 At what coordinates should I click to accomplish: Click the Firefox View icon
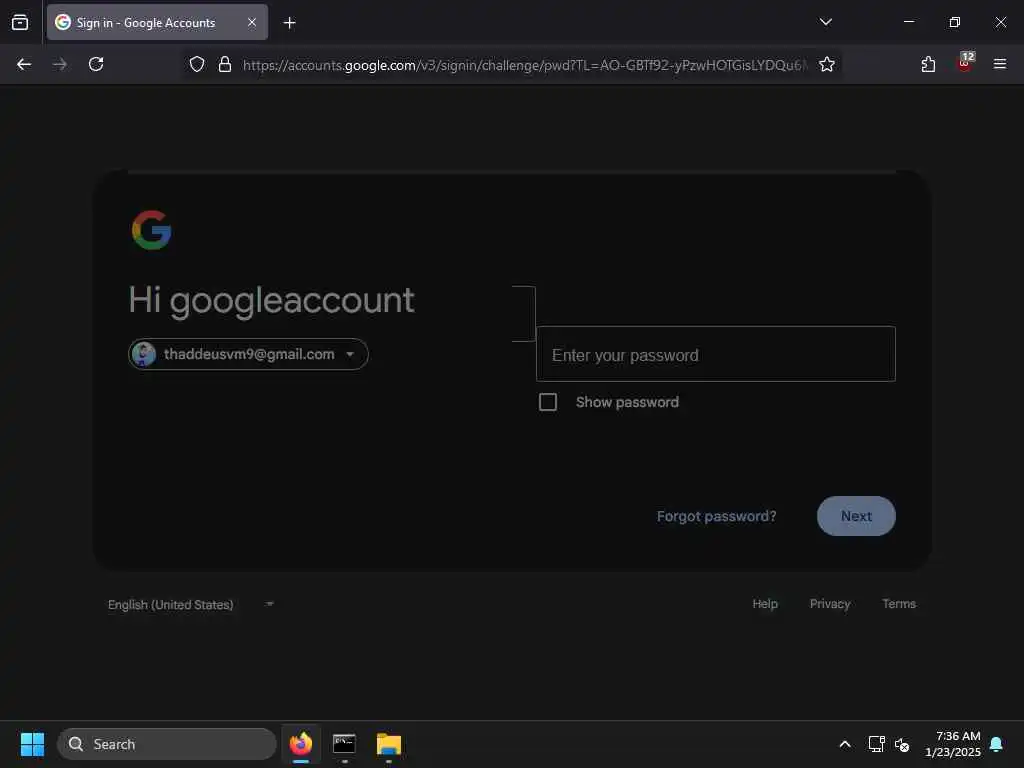pyautogui.click(x=20, y=22)
